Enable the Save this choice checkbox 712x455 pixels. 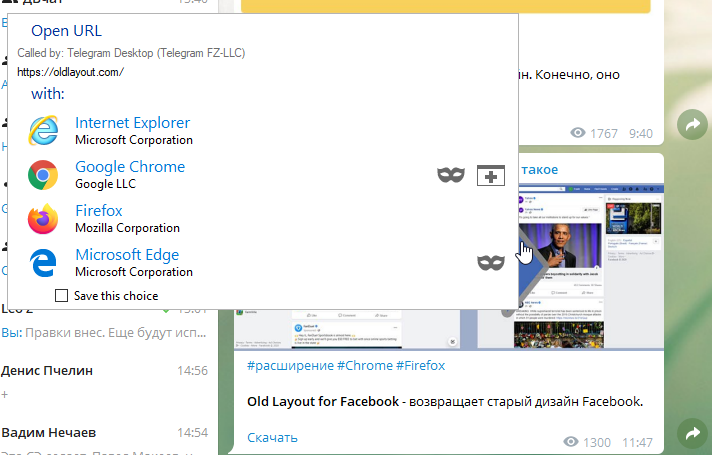pos(61,296)
